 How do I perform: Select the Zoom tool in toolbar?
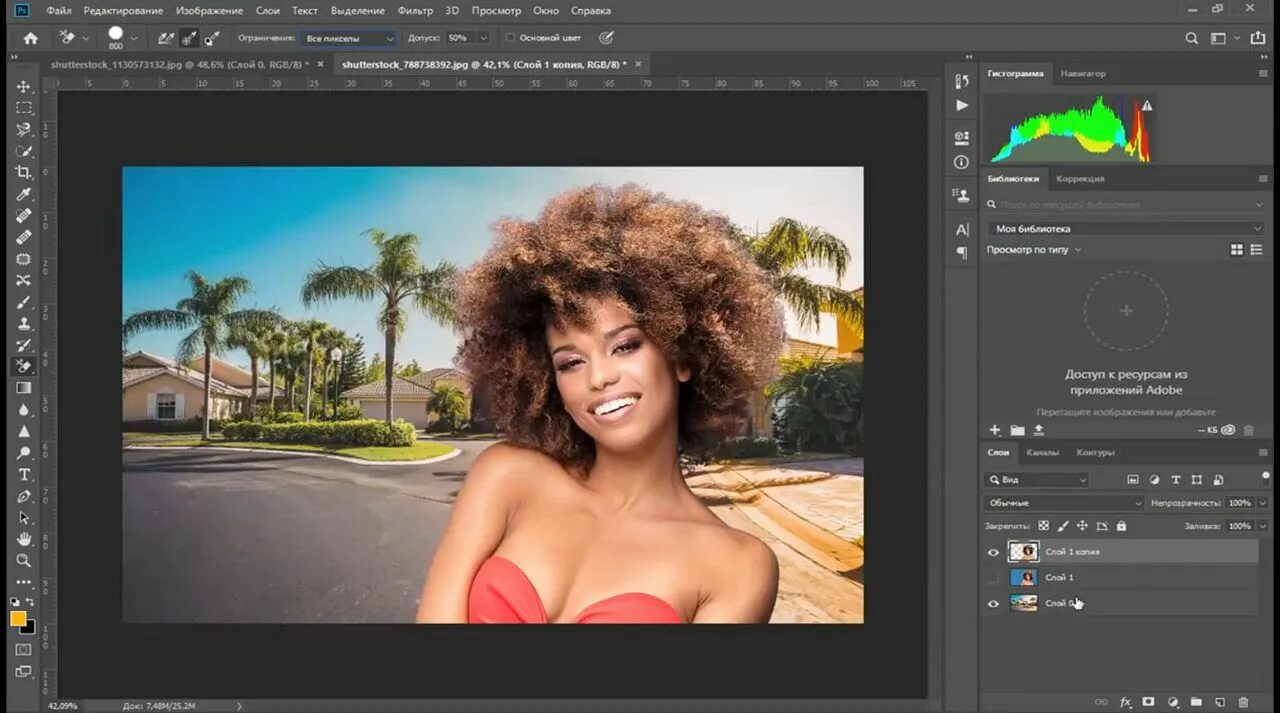coord(24,560)
